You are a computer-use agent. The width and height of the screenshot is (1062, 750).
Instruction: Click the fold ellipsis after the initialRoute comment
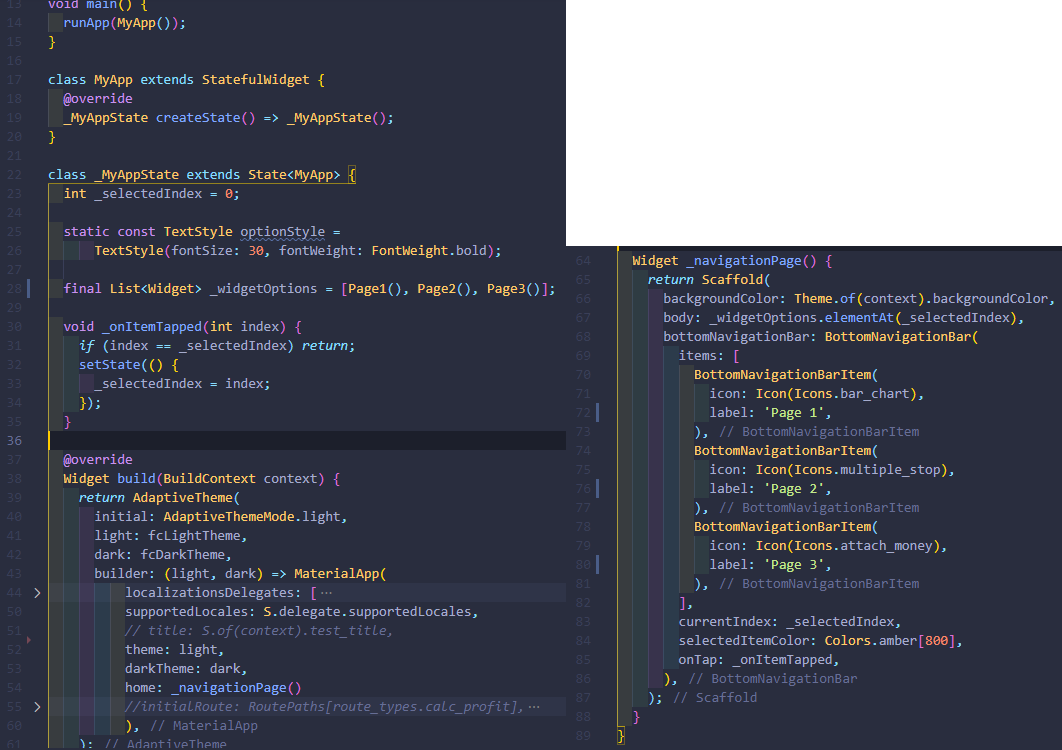(534, 707)
